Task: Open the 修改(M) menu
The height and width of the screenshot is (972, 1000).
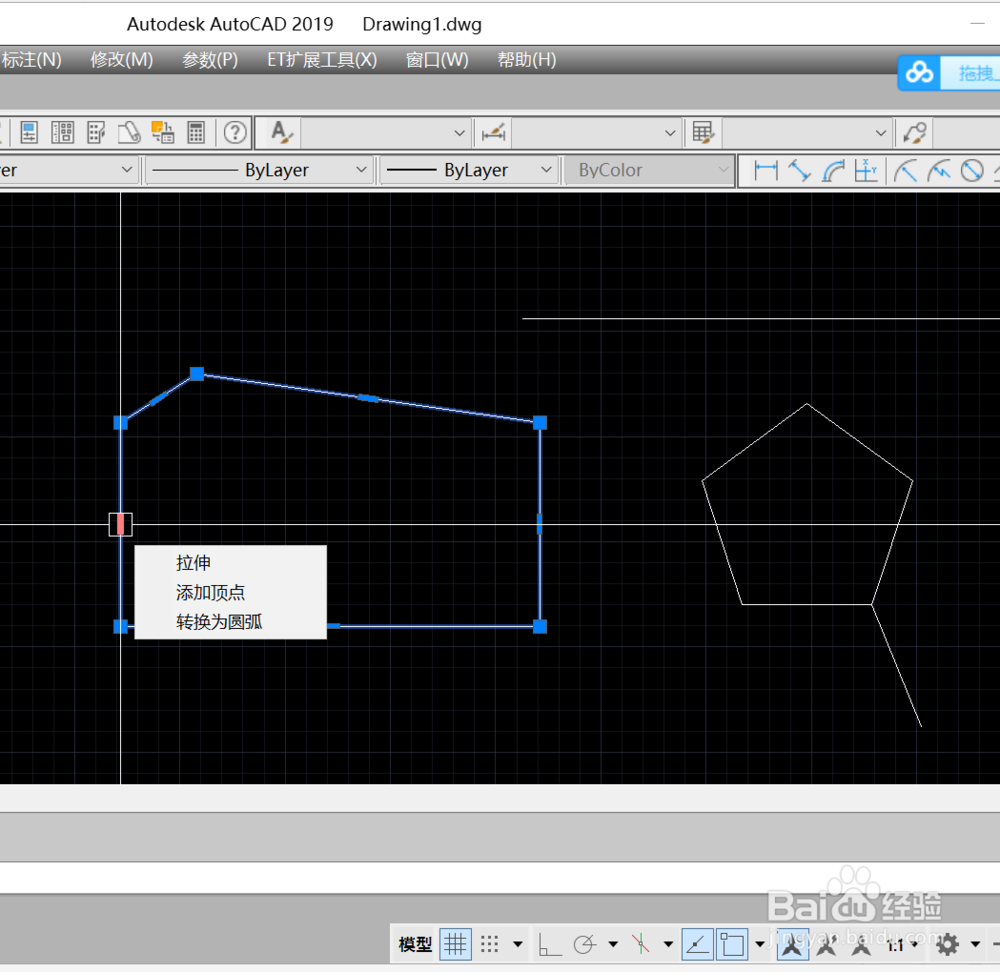Action: click(122, 60)
